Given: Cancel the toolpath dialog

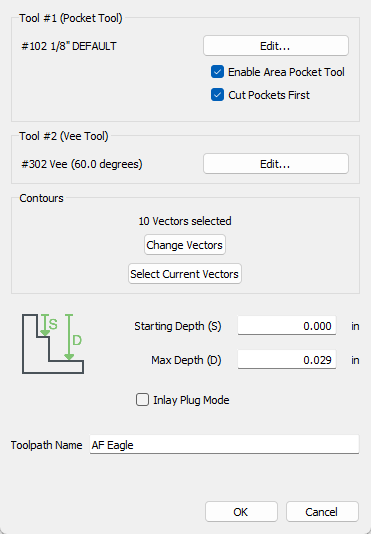Looking at the screenshot, I should 322,512.
